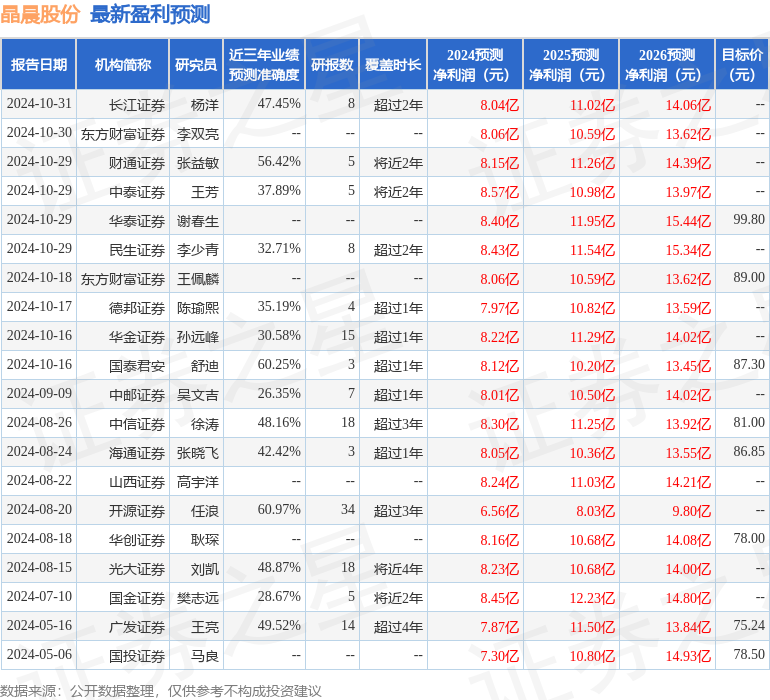
Task: Click target price 86.85
Action: pos(749,451)
